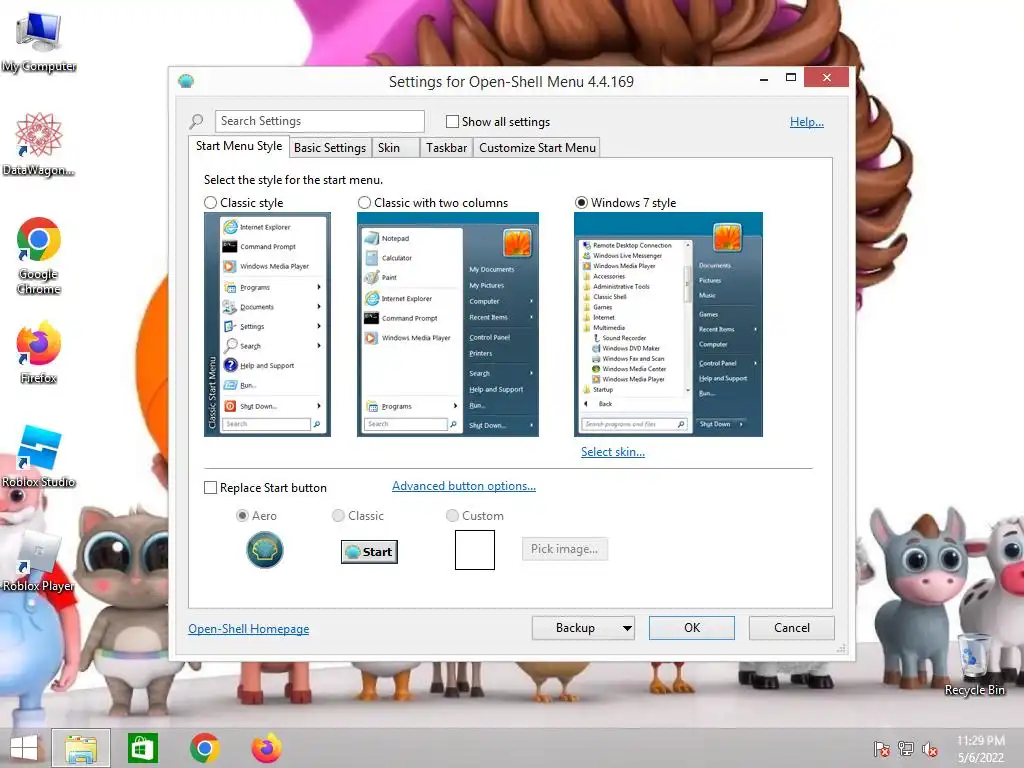The image size is (1024, 768).
Task: Click the Open-Shell shell icon in title bar
Action: 186,81
